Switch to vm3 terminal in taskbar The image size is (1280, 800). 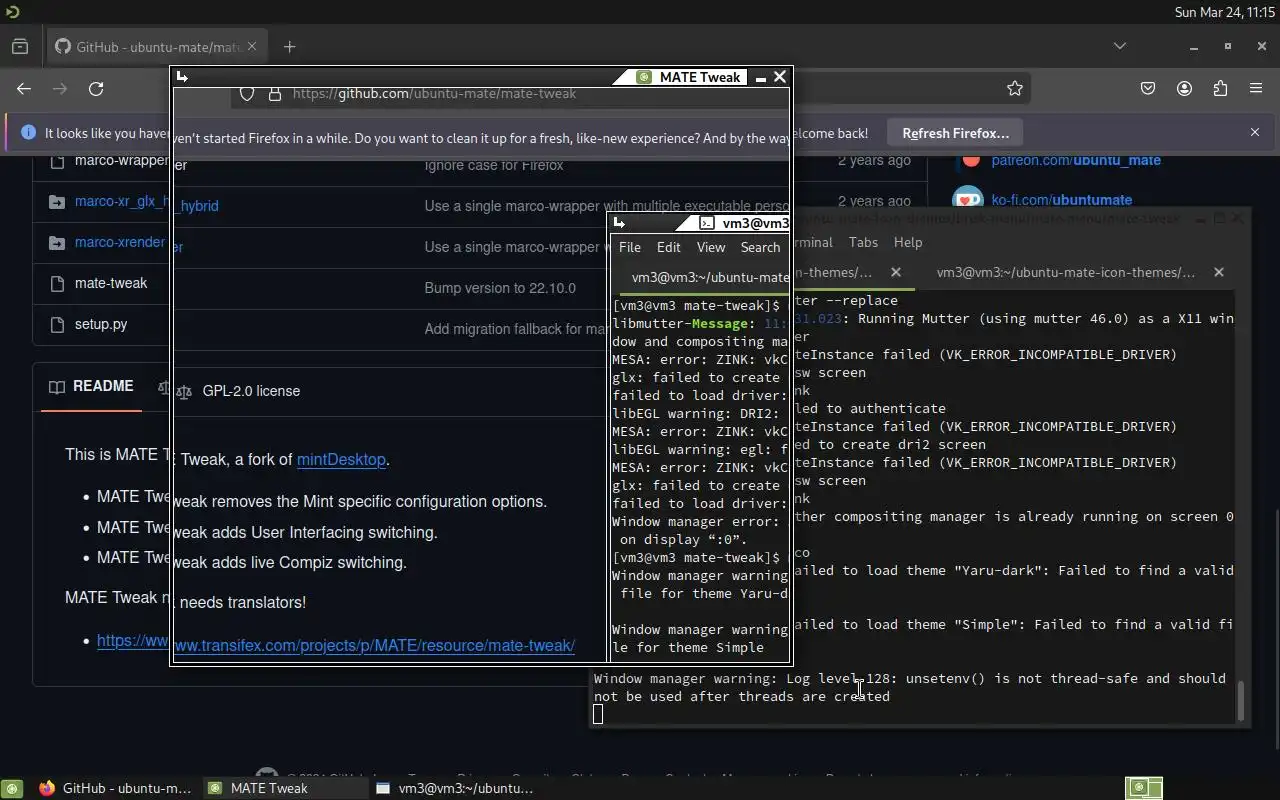(454, 788)
